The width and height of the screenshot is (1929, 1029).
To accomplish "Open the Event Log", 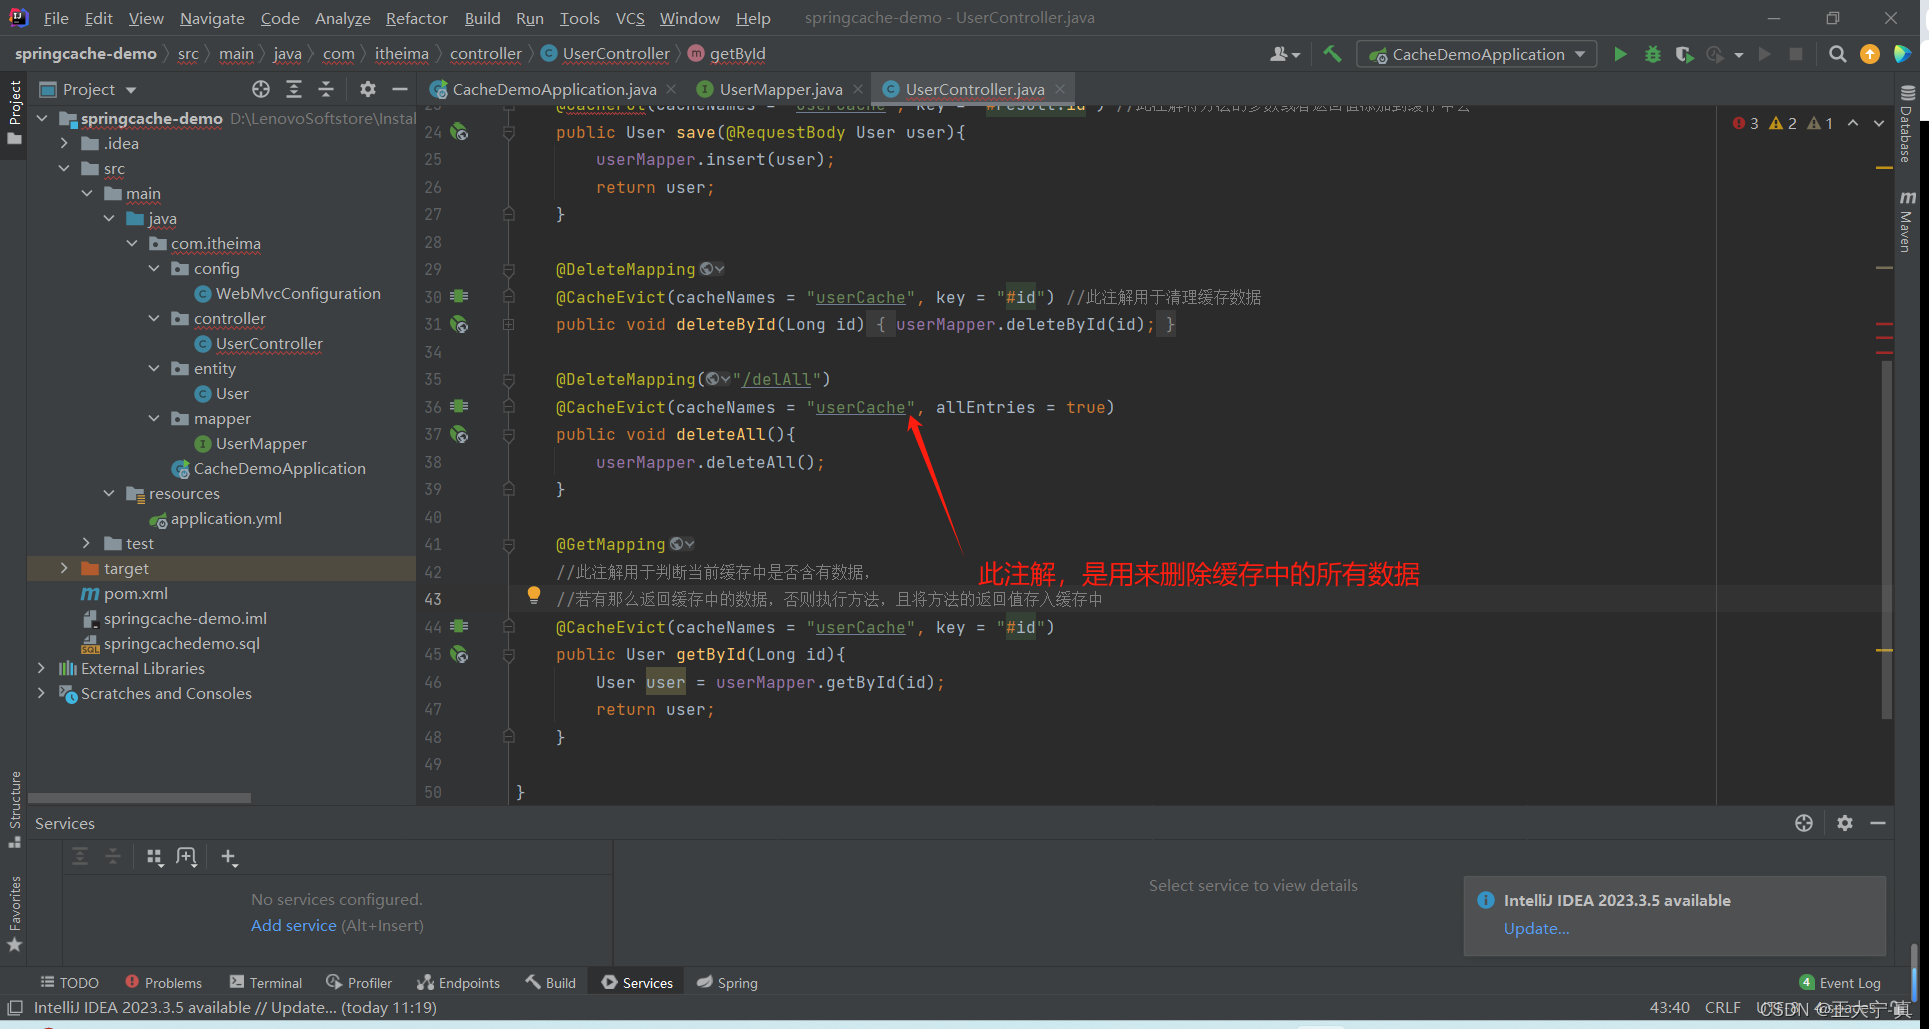I will [x=1840, y=983].
